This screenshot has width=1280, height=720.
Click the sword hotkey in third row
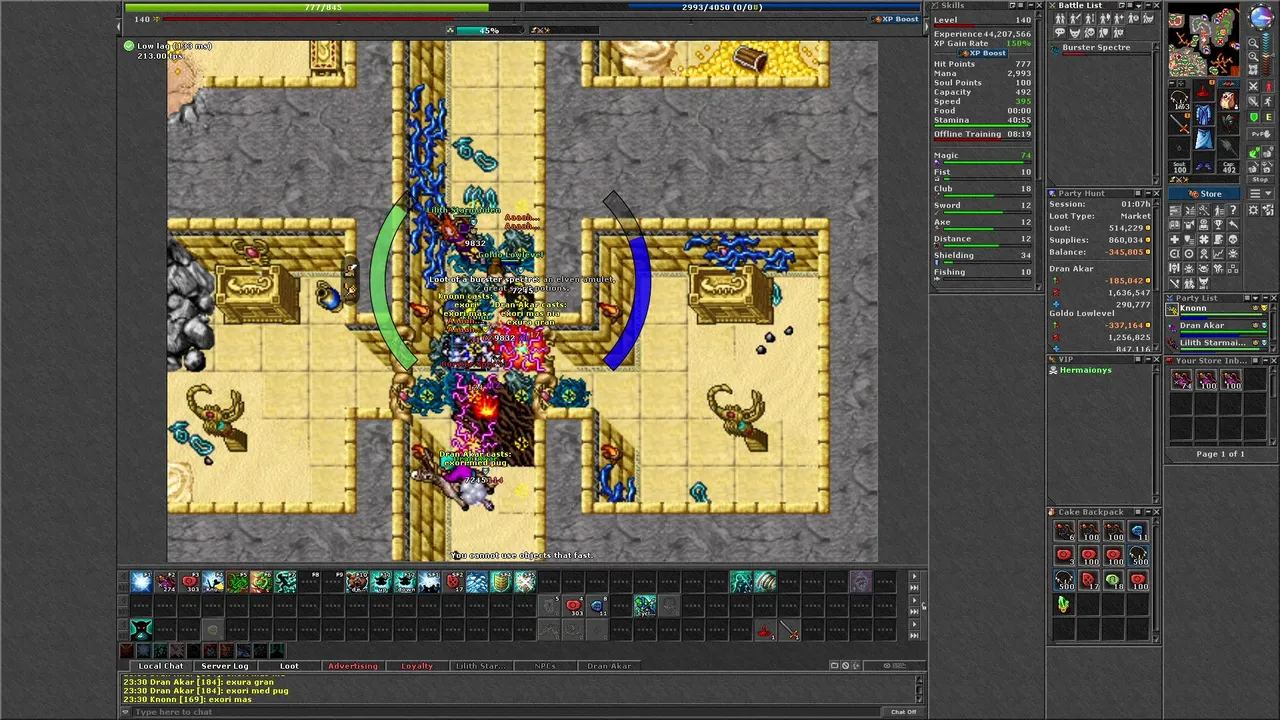tap(789, 631)
